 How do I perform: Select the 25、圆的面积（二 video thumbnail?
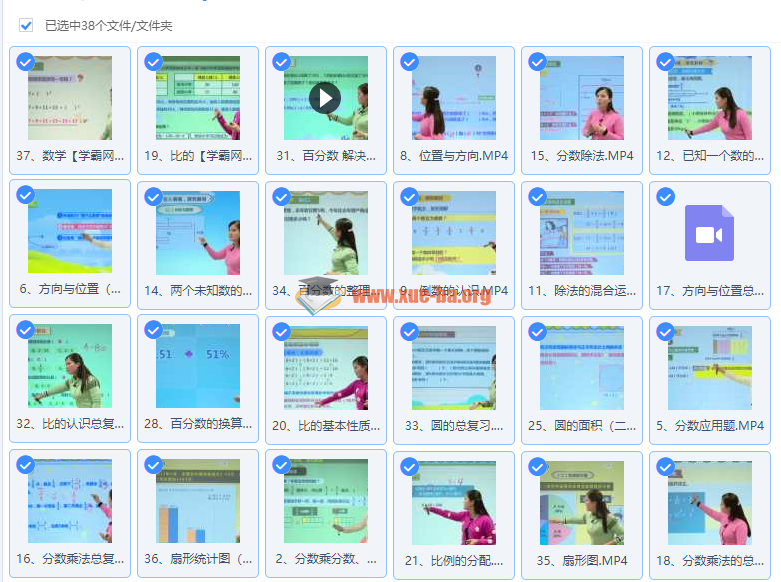click(581, 368)
